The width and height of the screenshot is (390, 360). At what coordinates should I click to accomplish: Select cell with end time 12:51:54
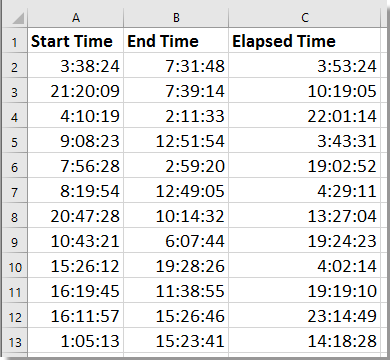coord(176,141)
